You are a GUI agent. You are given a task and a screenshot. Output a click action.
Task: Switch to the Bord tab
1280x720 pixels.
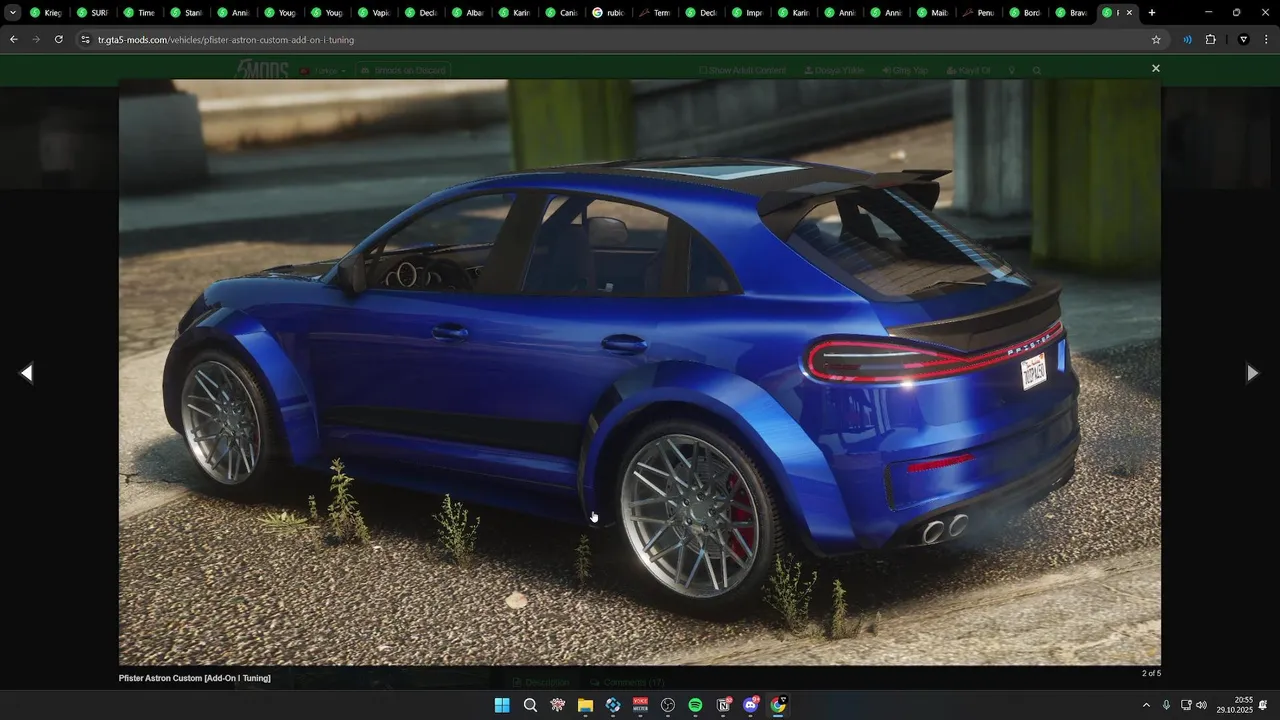click(1024, 13)
